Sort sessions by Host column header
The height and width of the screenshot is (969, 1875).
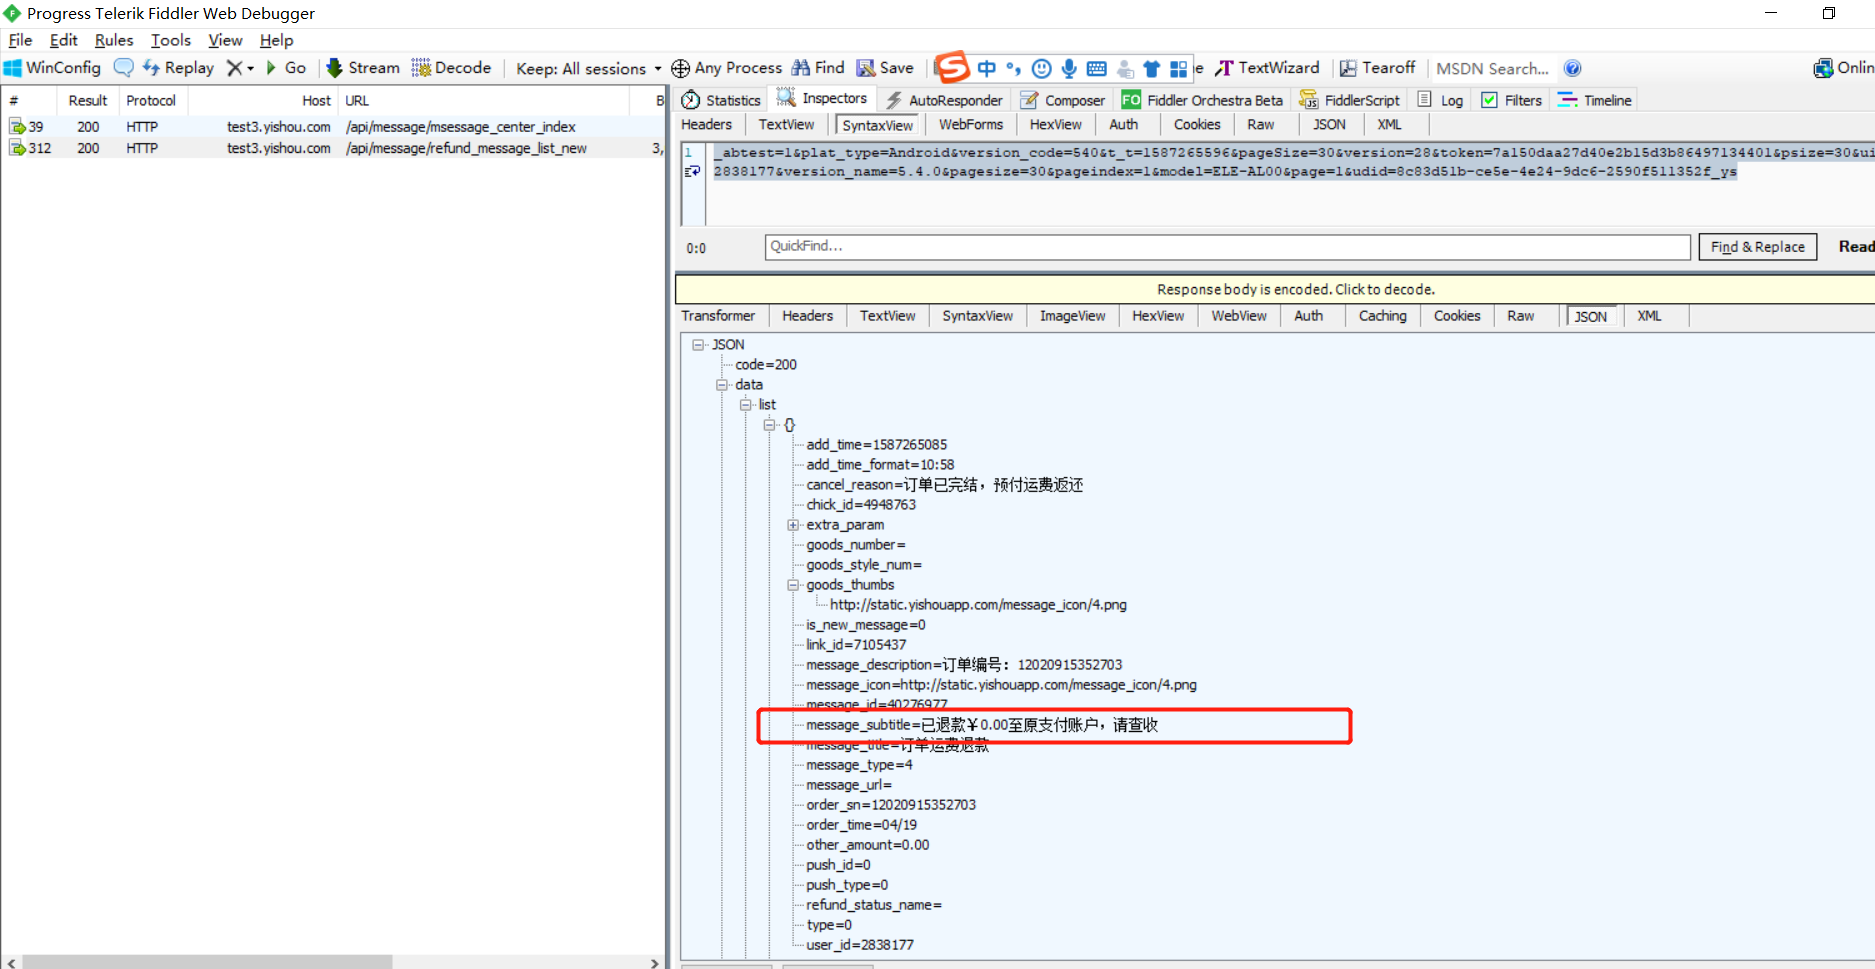263,101
